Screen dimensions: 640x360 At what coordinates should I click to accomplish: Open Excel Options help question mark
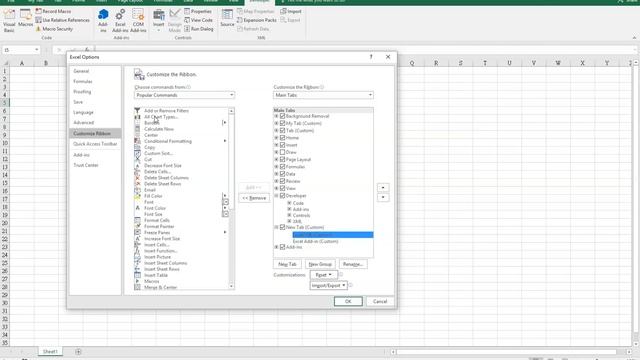[x=371, y=57]
